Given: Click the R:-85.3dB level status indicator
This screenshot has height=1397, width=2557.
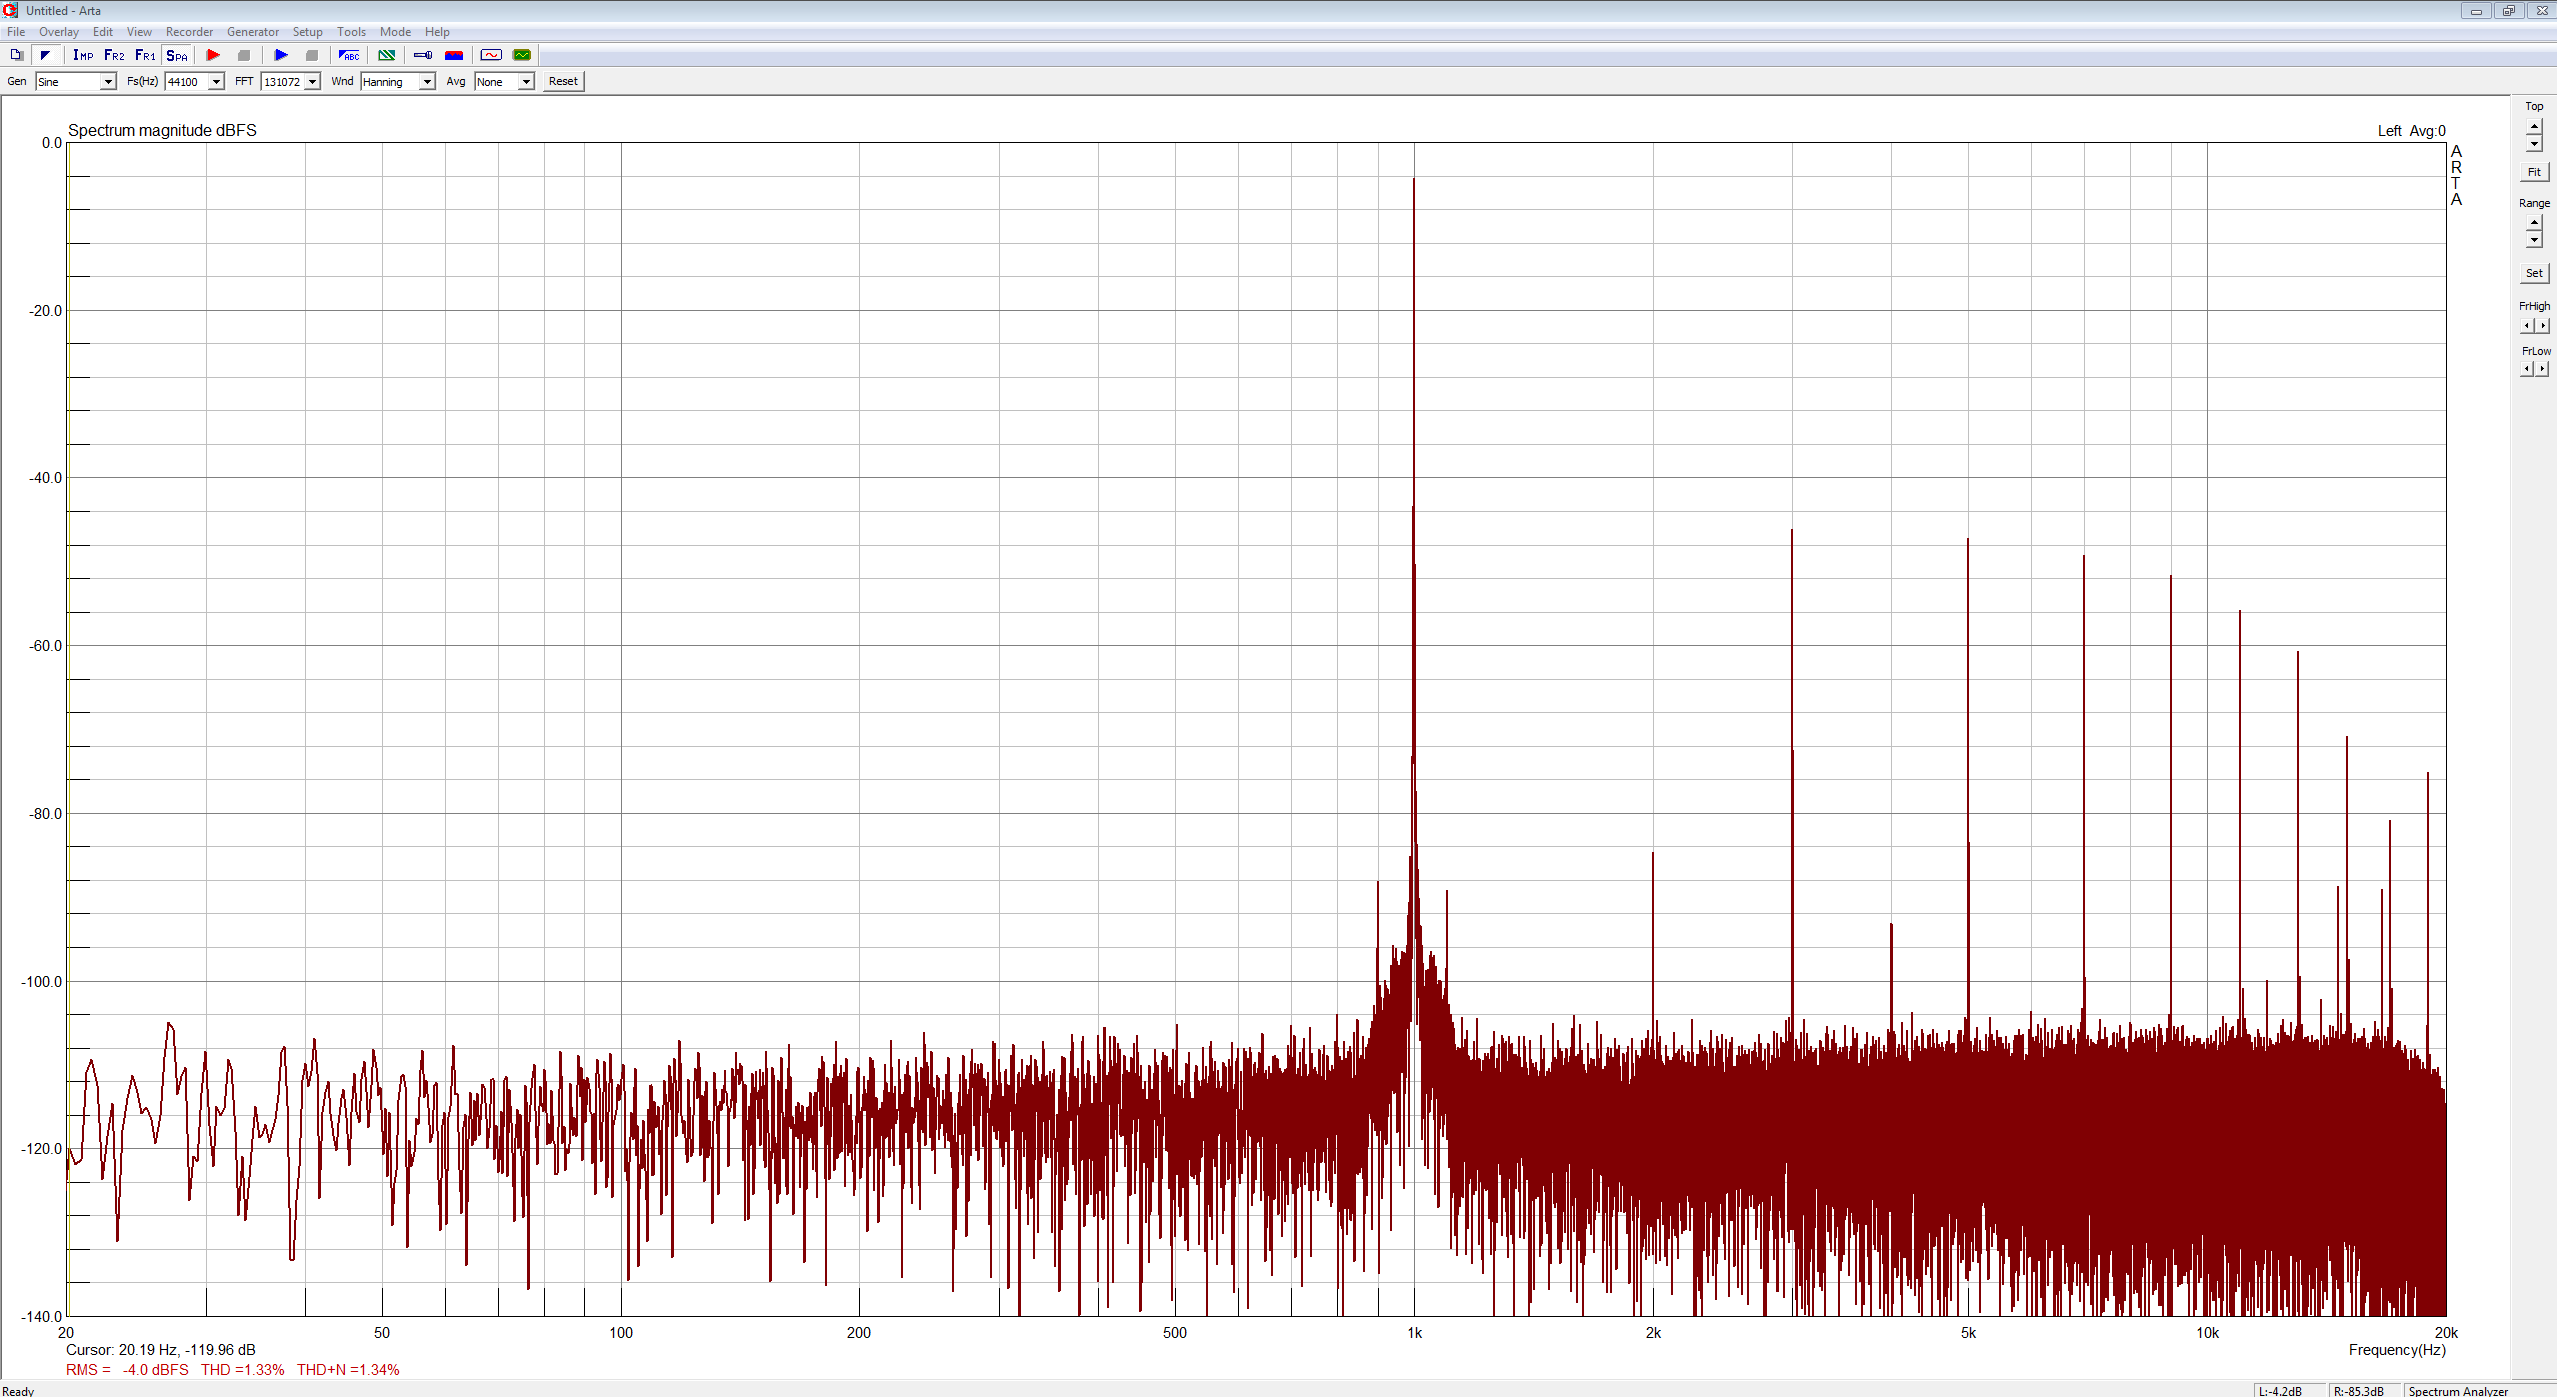Looking at the screenshot, I should click(x=2365, y=1390).
